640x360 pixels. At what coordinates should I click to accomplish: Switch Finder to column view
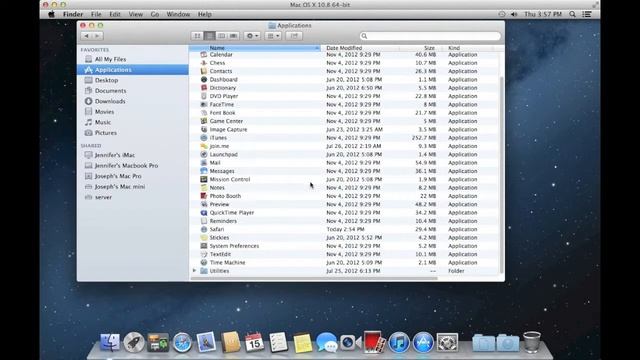(222, 36)
